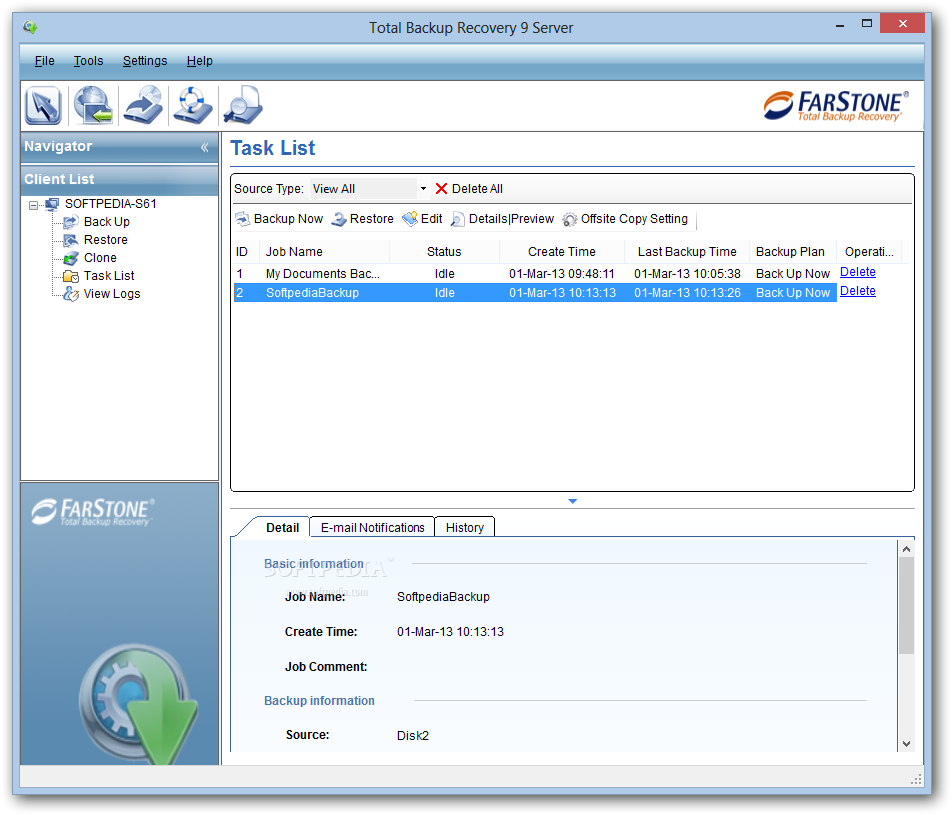Click the detail pane scroll up arrow

tap(906, 549)
